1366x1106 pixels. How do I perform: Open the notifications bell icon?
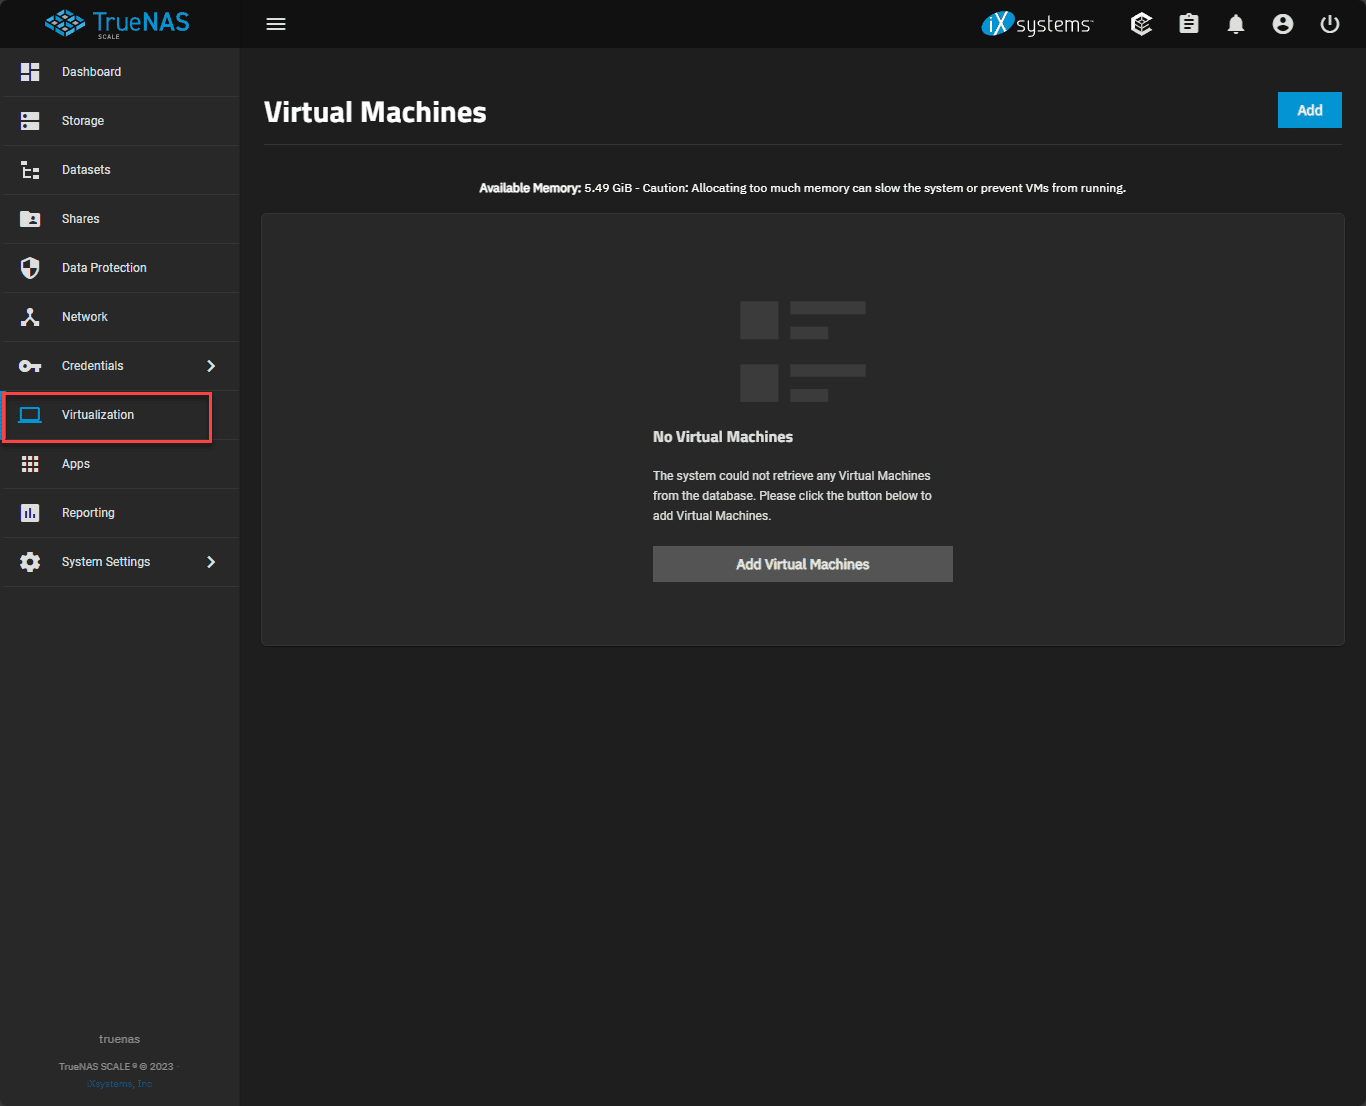(x=1235, y=23)
